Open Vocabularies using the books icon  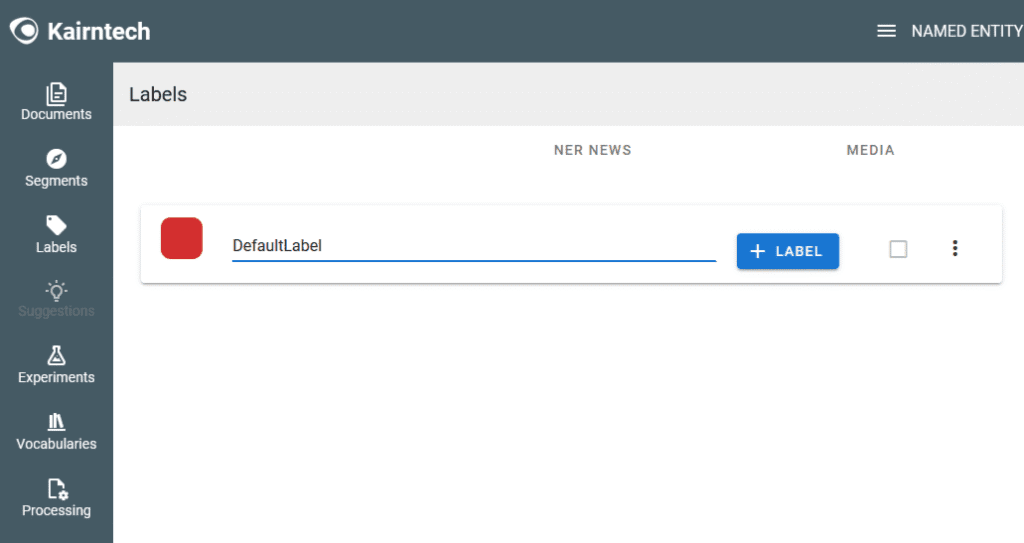point(56,422)
